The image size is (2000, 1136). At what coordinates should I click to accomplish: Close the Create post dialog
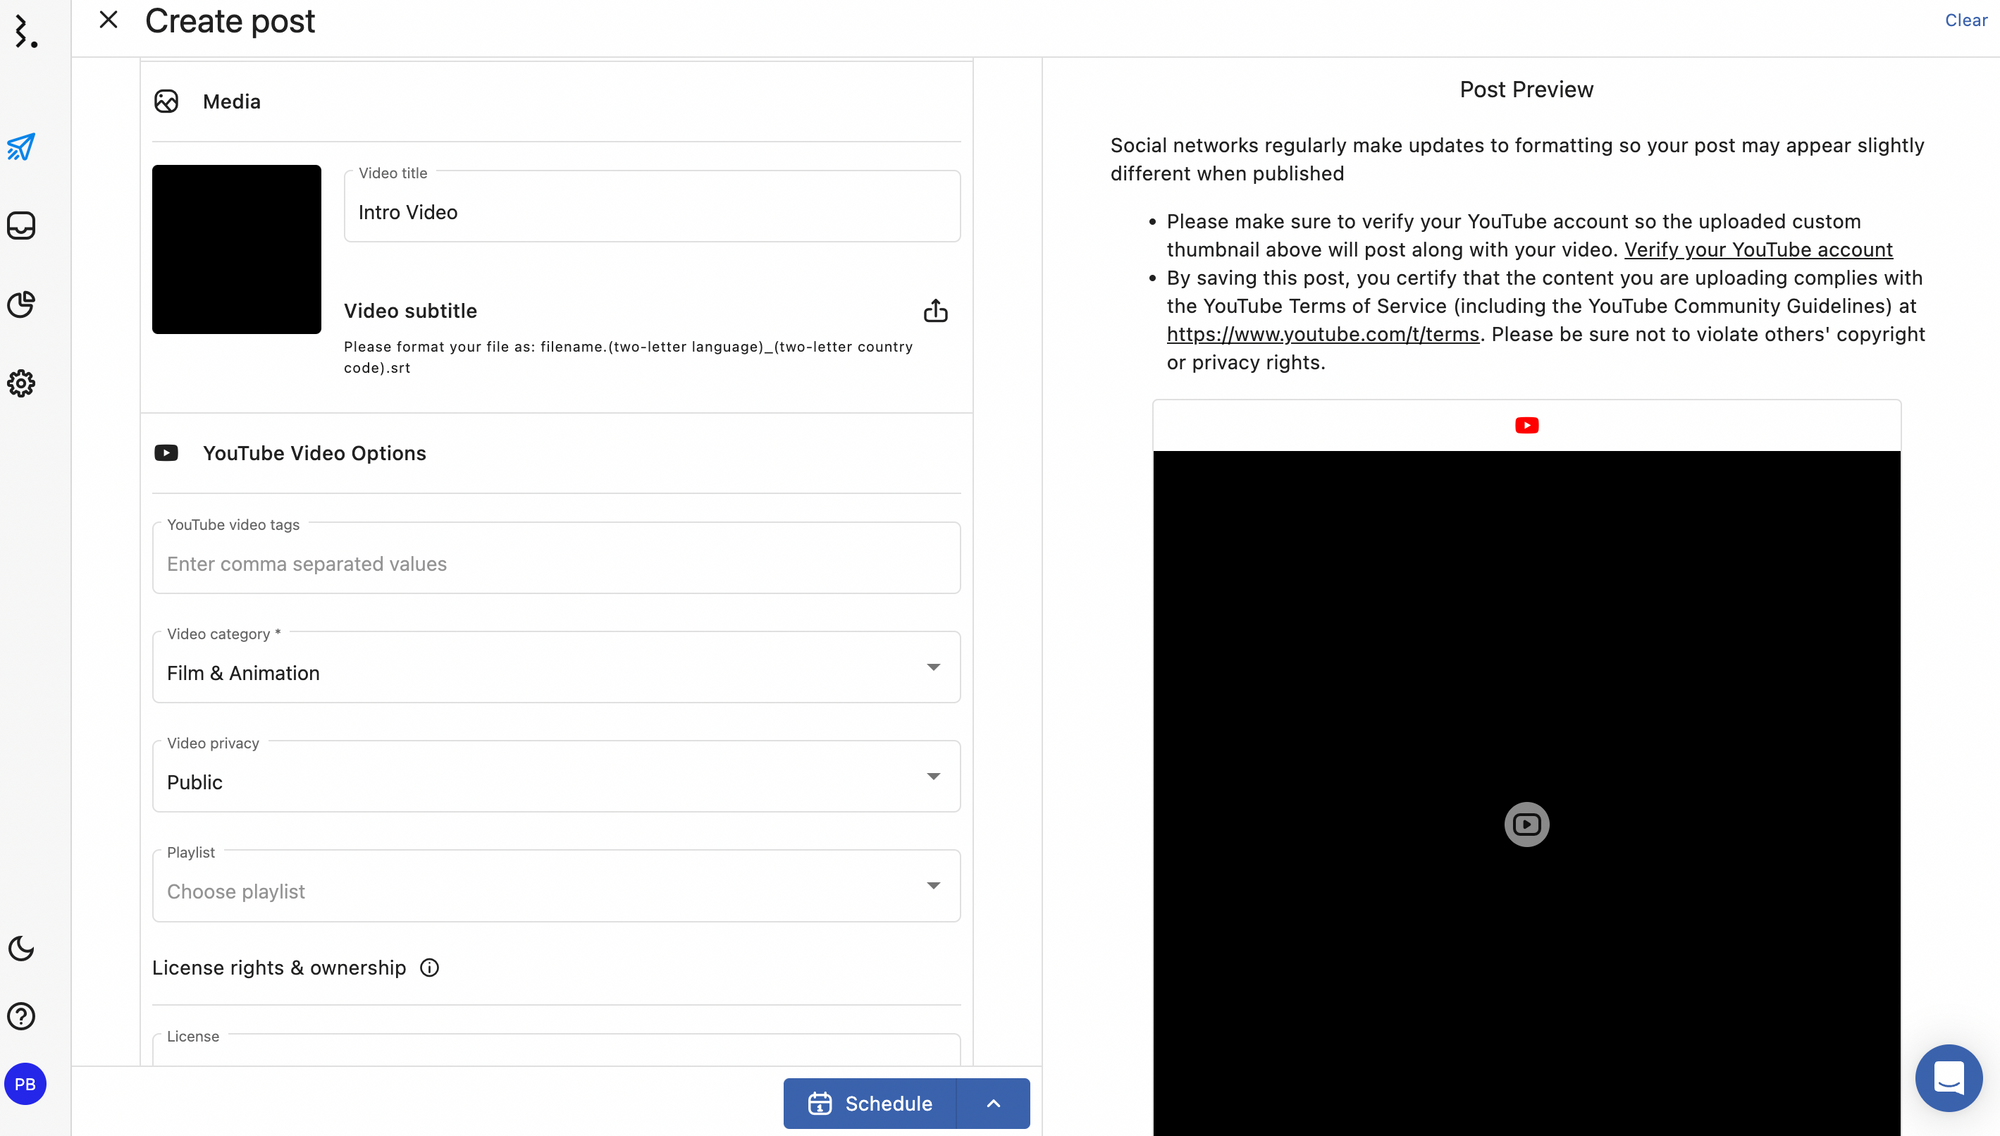pyautogui.click(x=108, y=20)
